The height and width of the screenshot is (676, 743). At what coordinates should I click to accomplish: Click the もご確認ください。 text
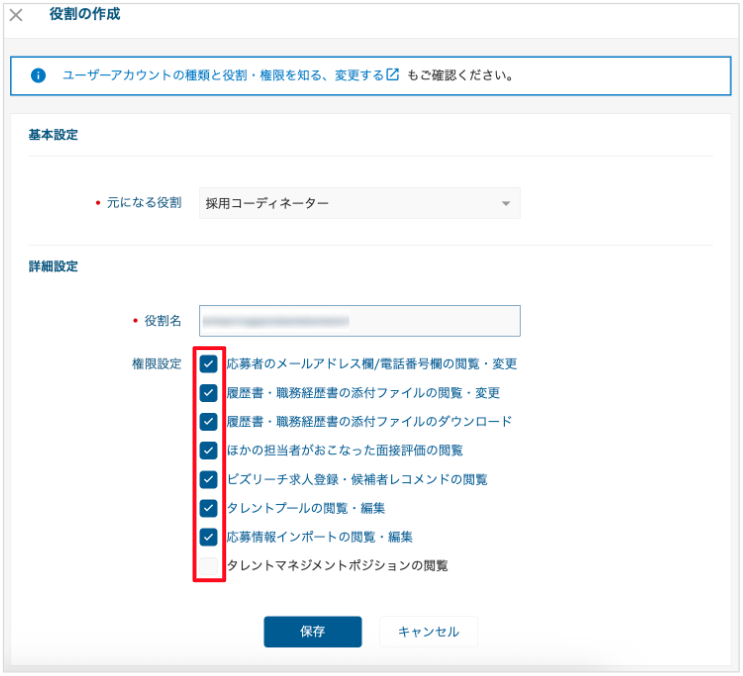(461, 75)
